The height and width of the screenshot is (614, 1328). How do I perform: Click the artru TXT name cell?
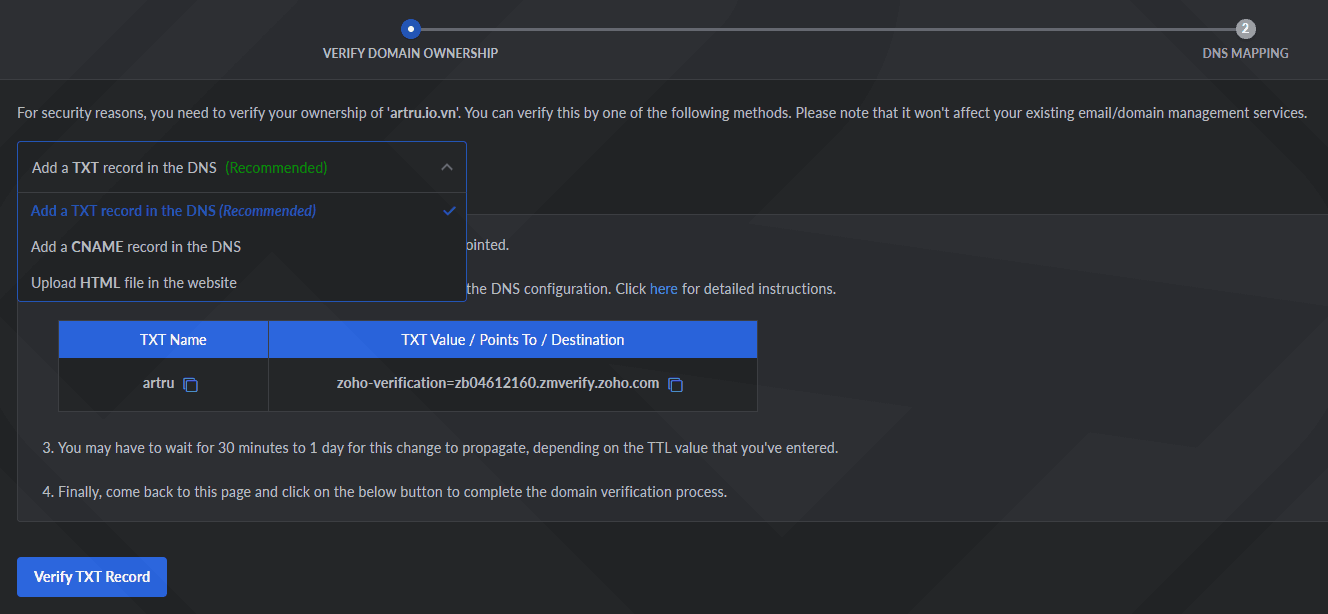pyautogui.click(x=163, y=385)
